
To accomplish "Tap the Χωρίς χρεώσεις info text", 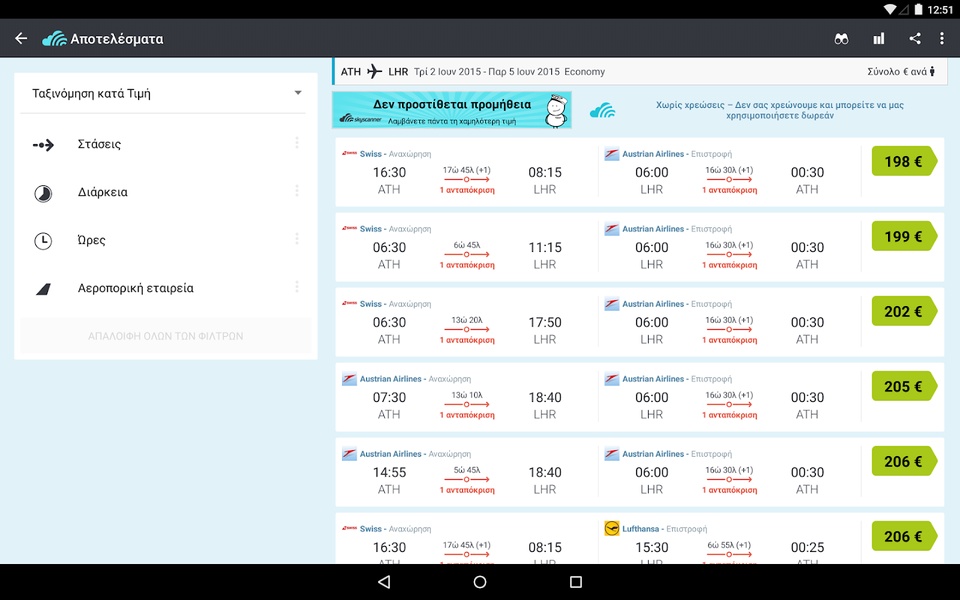I will click(779, 110).
